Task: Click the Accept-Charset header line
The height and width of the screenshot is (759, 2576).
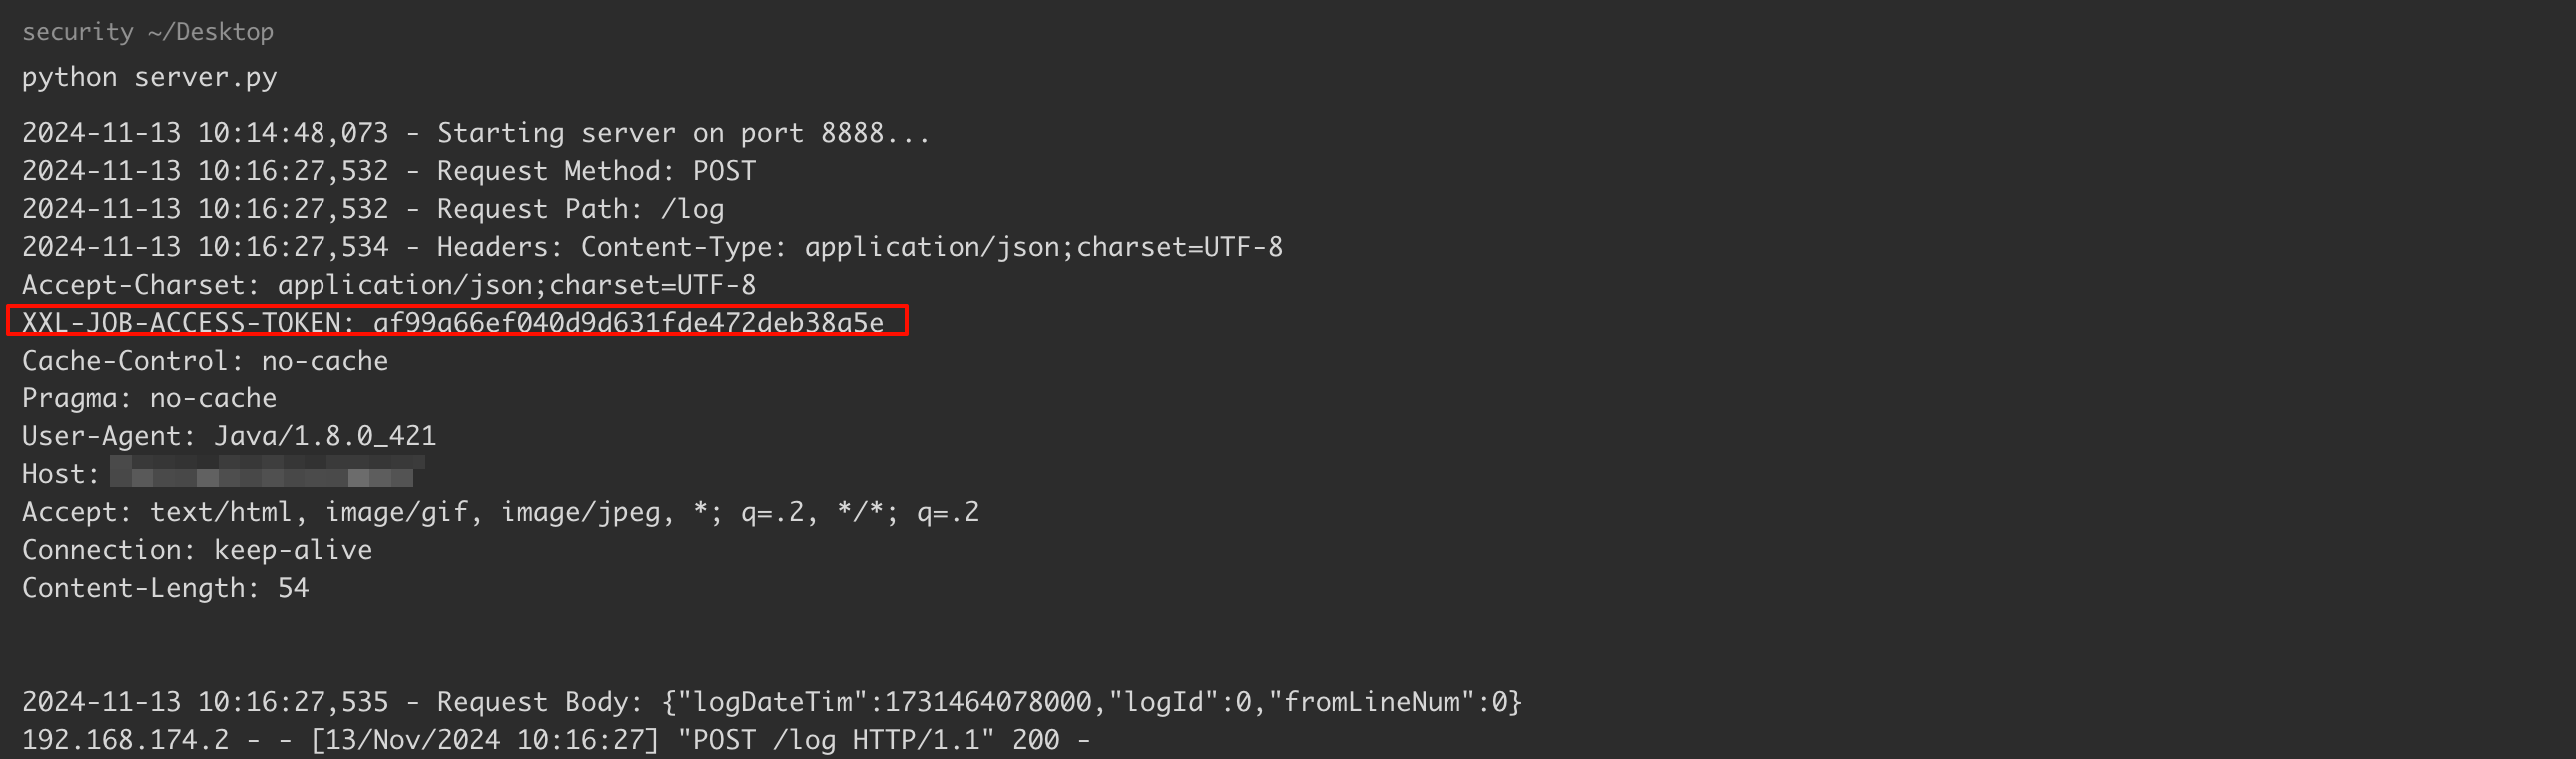Action: (x=388, y=285)
